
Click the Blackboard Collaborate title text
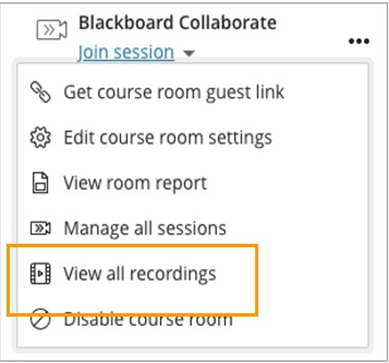pos(177,23)
